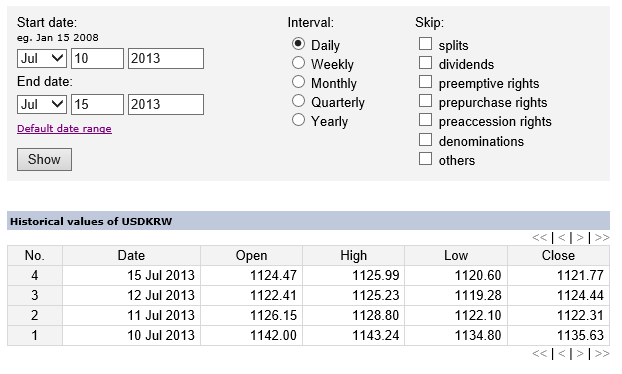Click the end date year field

coord(166,104)
